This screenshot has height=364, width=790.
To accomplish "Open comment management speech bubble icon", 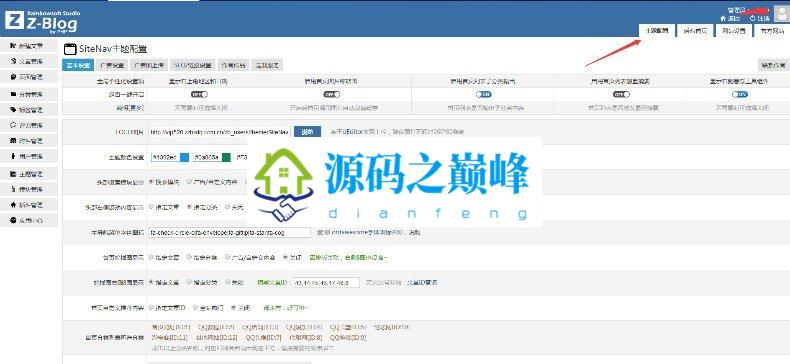I will (13, 125).
